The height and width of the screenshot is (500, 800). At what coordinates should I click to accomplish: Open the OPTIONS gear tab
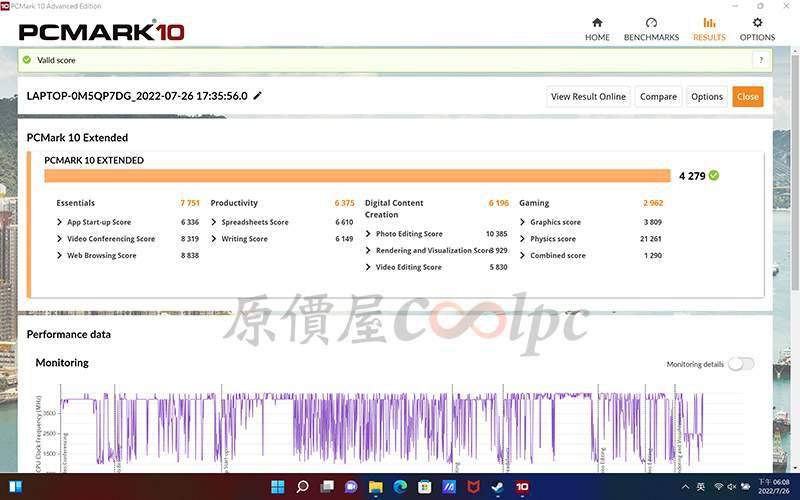click(757, 30)
